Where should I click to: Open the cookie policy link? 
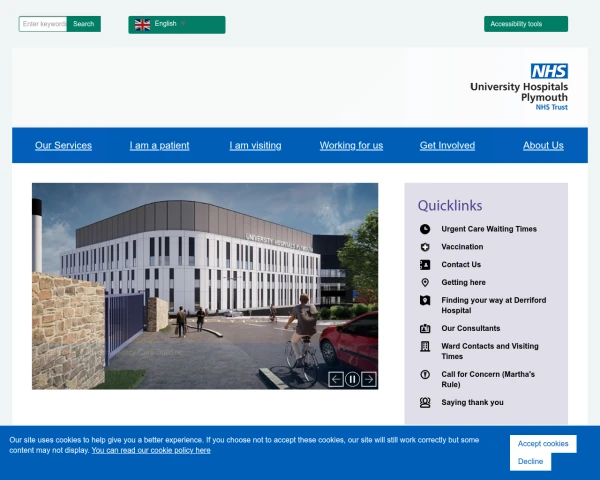(x=151, y=451)
